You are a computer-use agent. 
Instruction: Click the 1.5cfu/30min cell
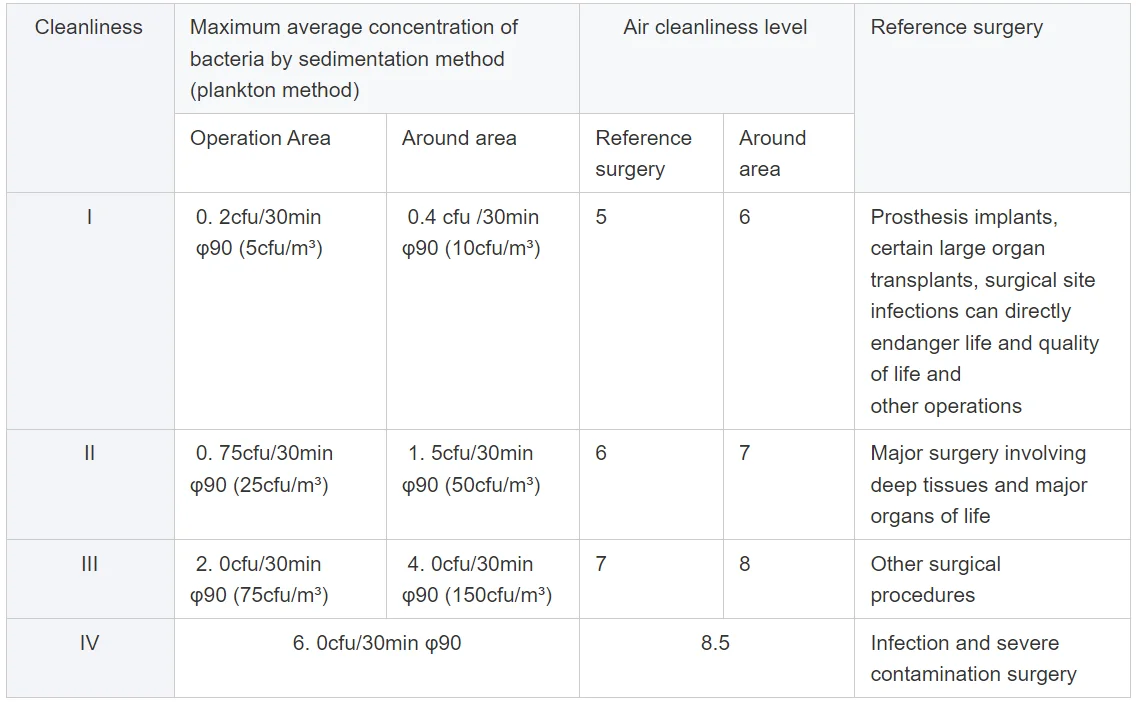[471, 469]
